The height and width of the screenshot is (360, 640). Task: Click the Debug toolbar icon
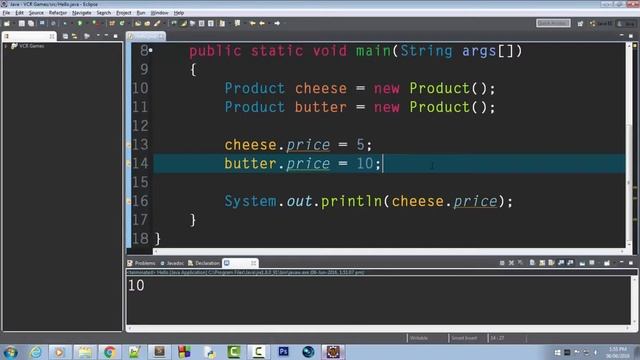point(65,24)
